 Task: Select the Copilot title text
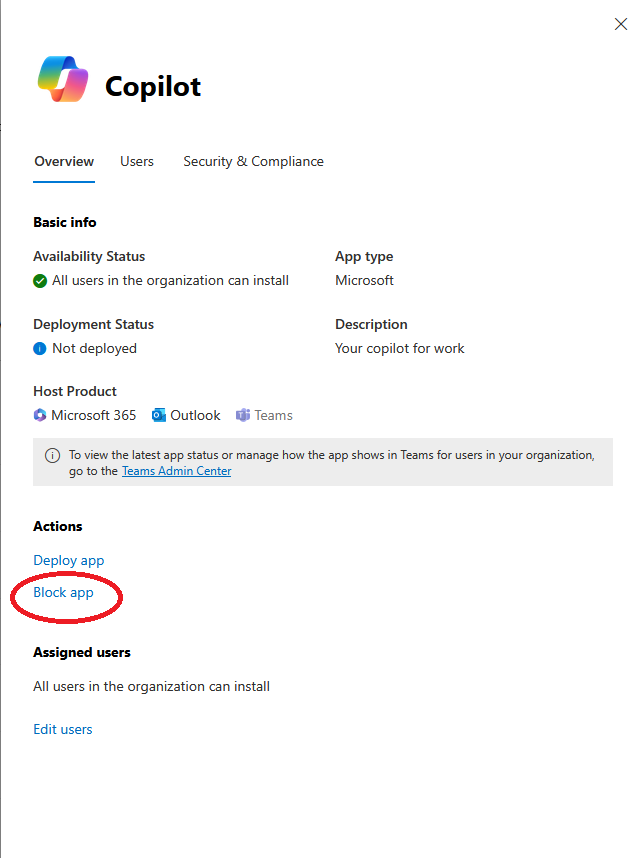tap(153, 86)
